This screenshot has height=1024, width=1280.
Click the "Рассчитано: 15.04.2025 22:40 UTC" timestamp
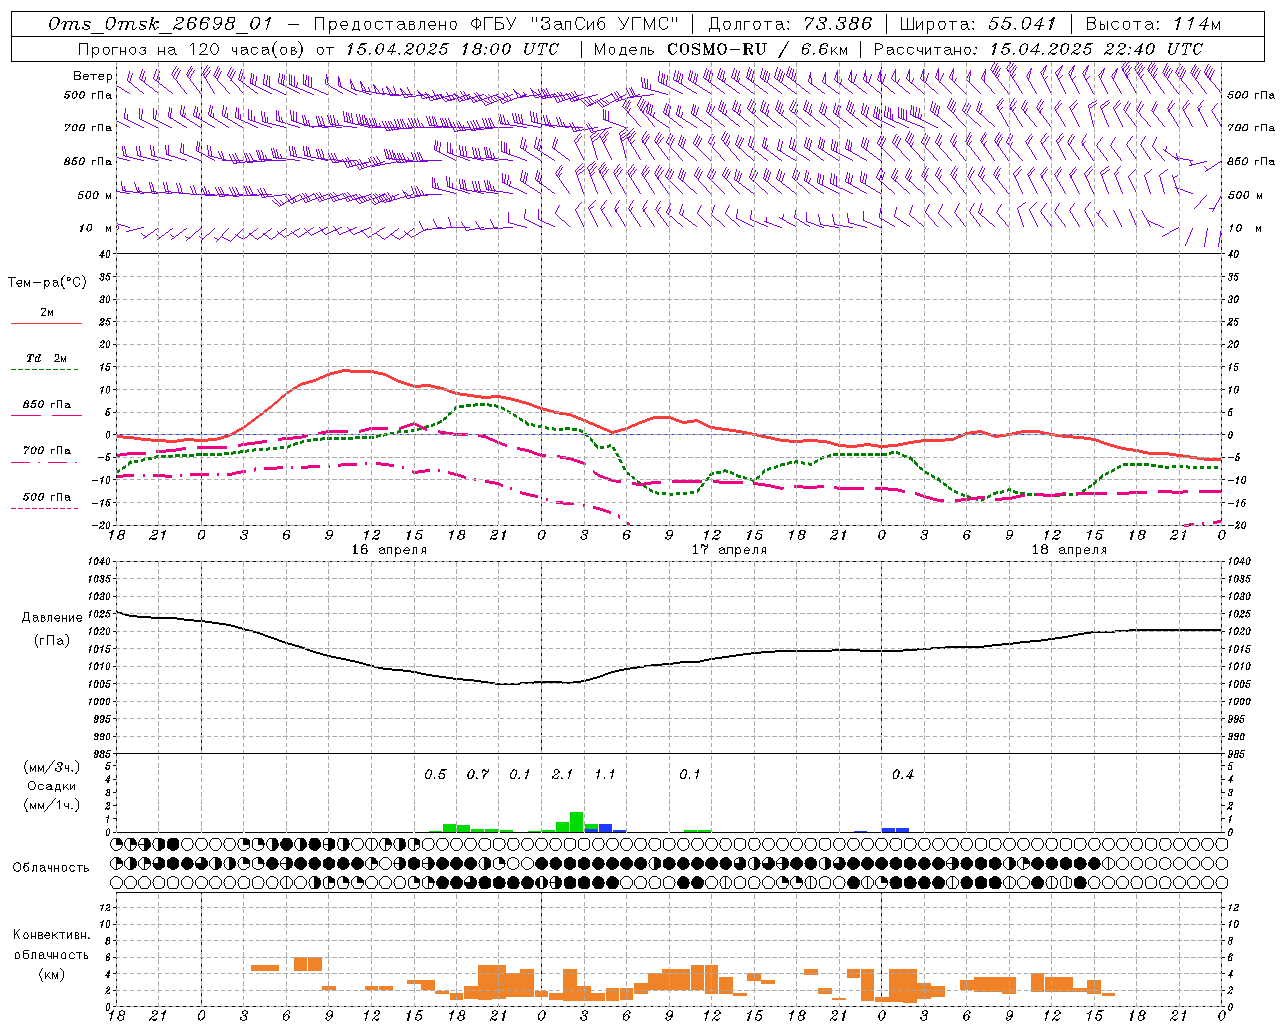1039,49
